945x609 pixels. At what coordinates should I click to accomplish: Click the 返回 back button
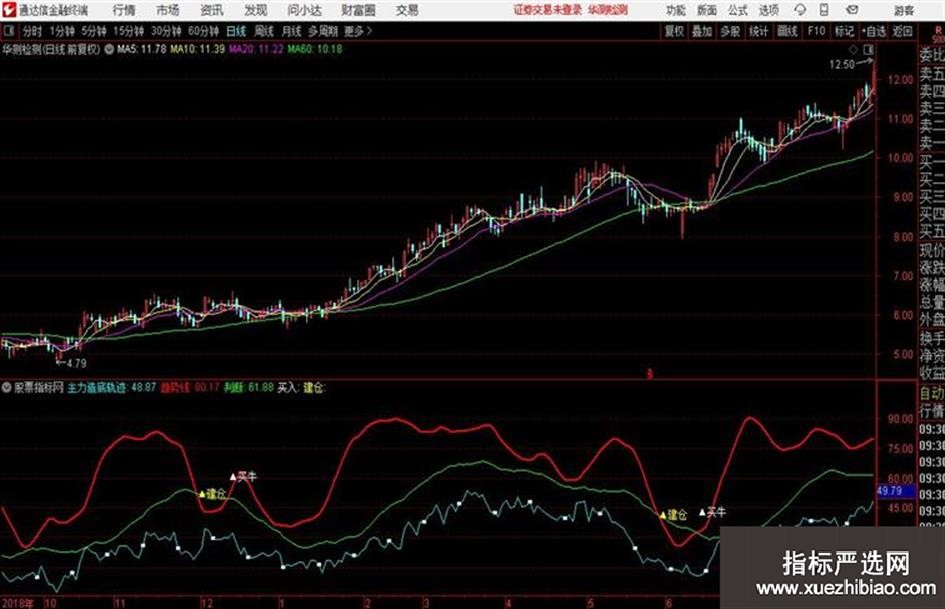902,31
